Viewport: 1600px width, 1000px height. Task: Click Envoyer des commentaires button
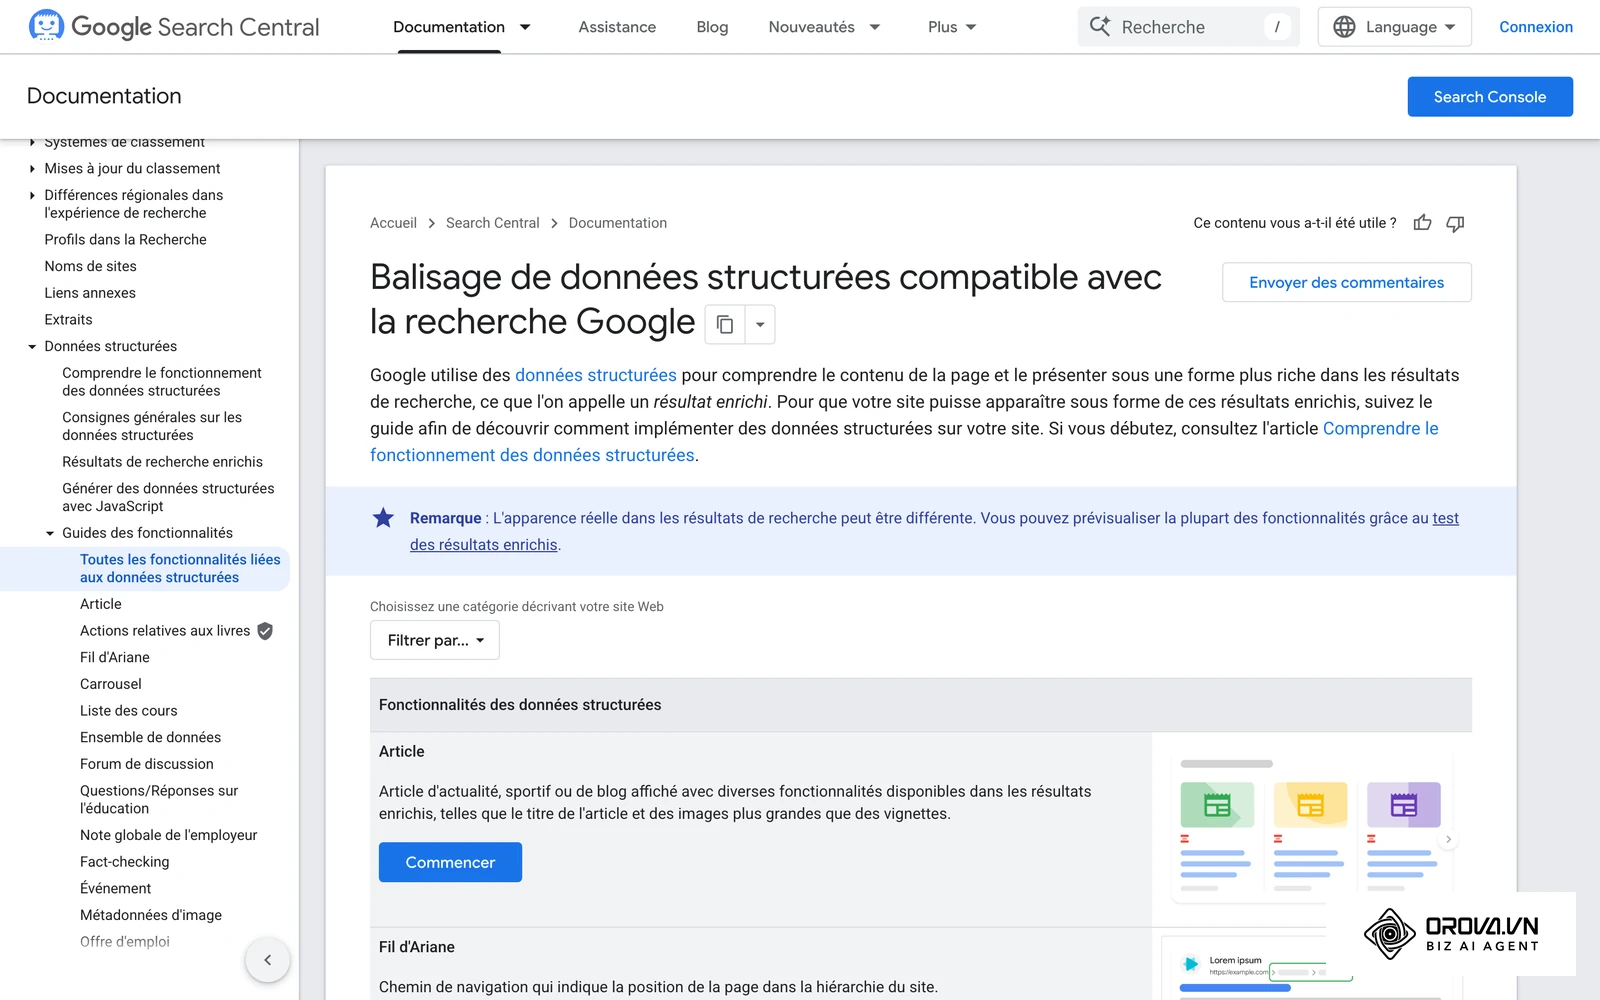(x=1346, y=282)
